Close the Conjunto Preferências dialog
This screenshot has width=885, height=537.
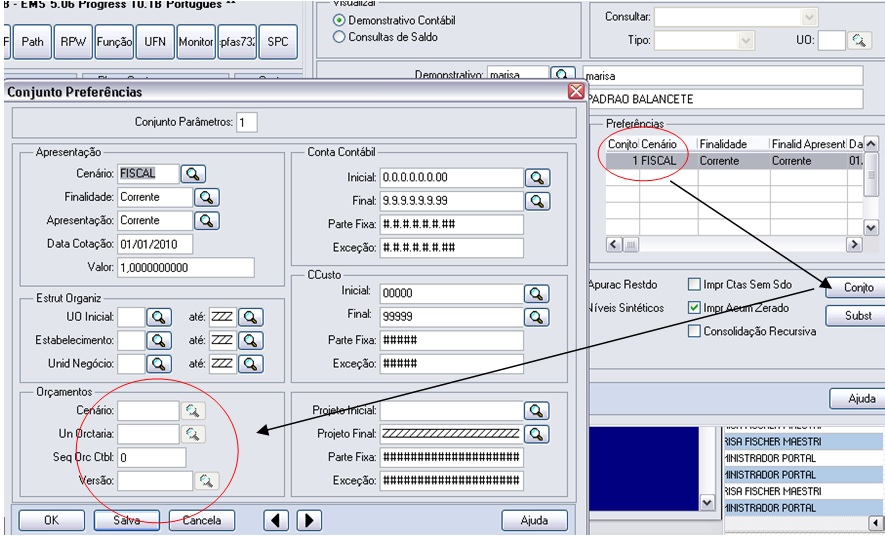(576, 91)
